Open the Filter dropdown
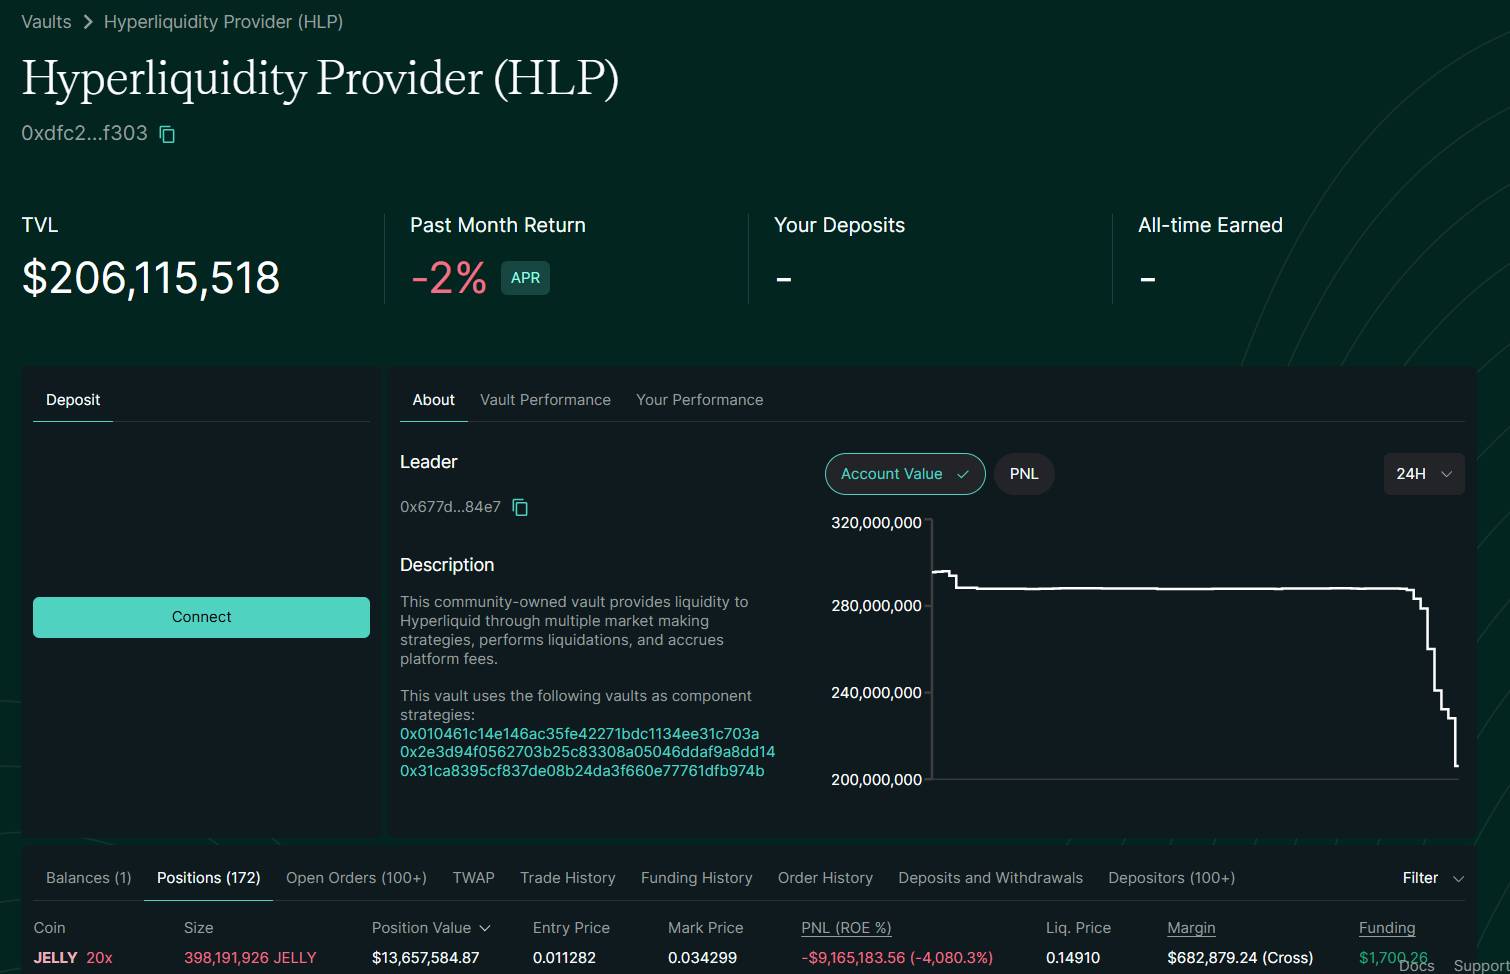Viewport: 1510px width, 974px height. (1433, 878)
